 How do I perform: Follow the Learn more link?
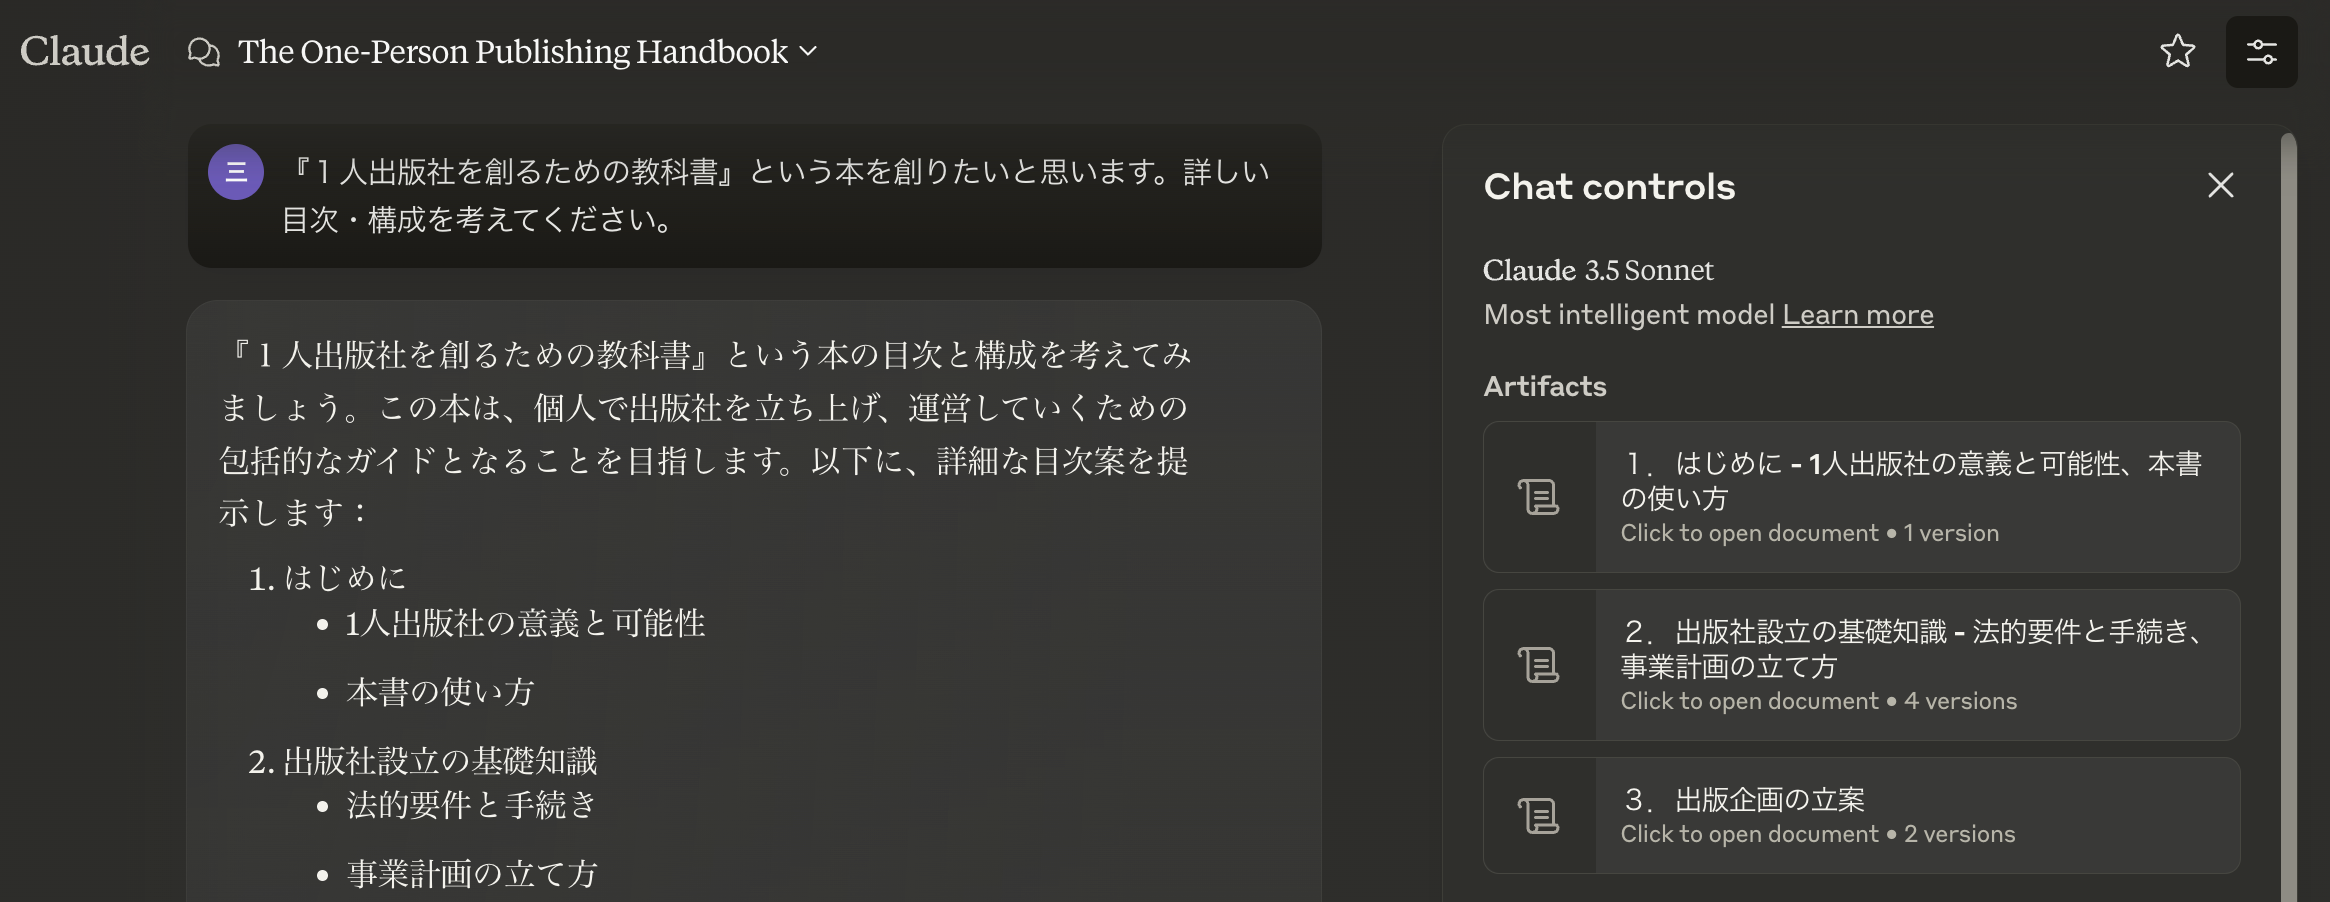point(1857,315)
